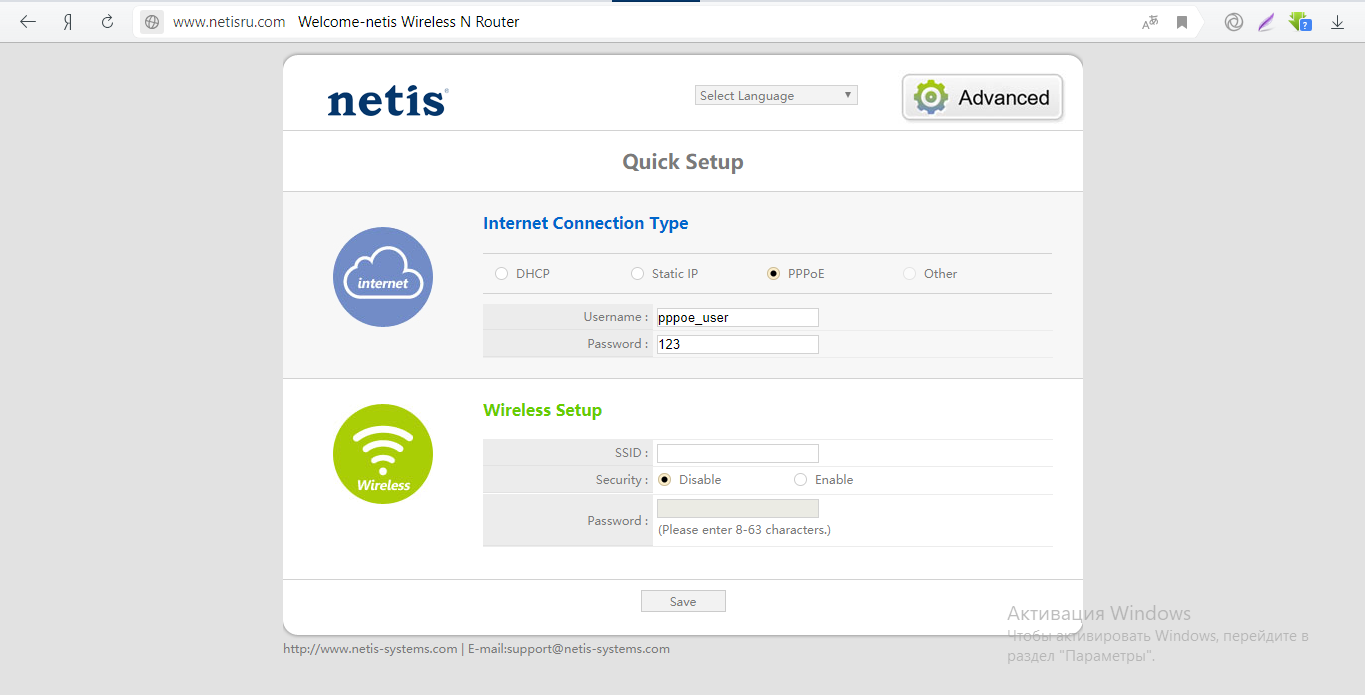1365x695 pixels.
Task: Select Static IP connection type
Action: (x=637, y=274)
